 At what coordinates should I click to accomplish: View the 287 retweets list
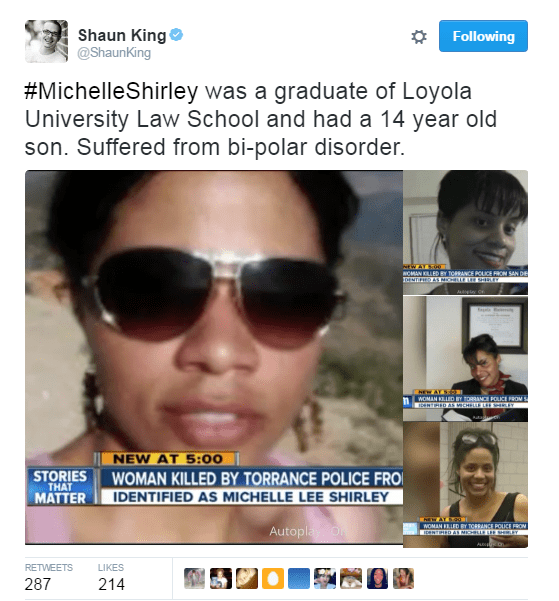tap(48, 577)
